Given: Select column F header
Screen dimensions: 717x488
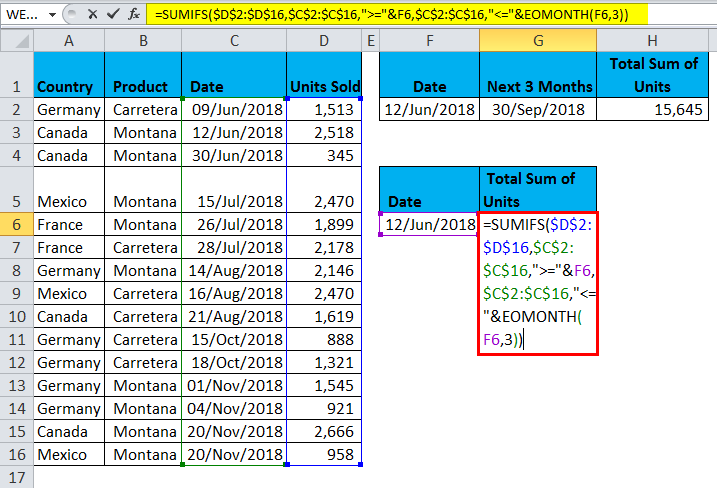Looking at the screenshot, I should tap(429, 41).
